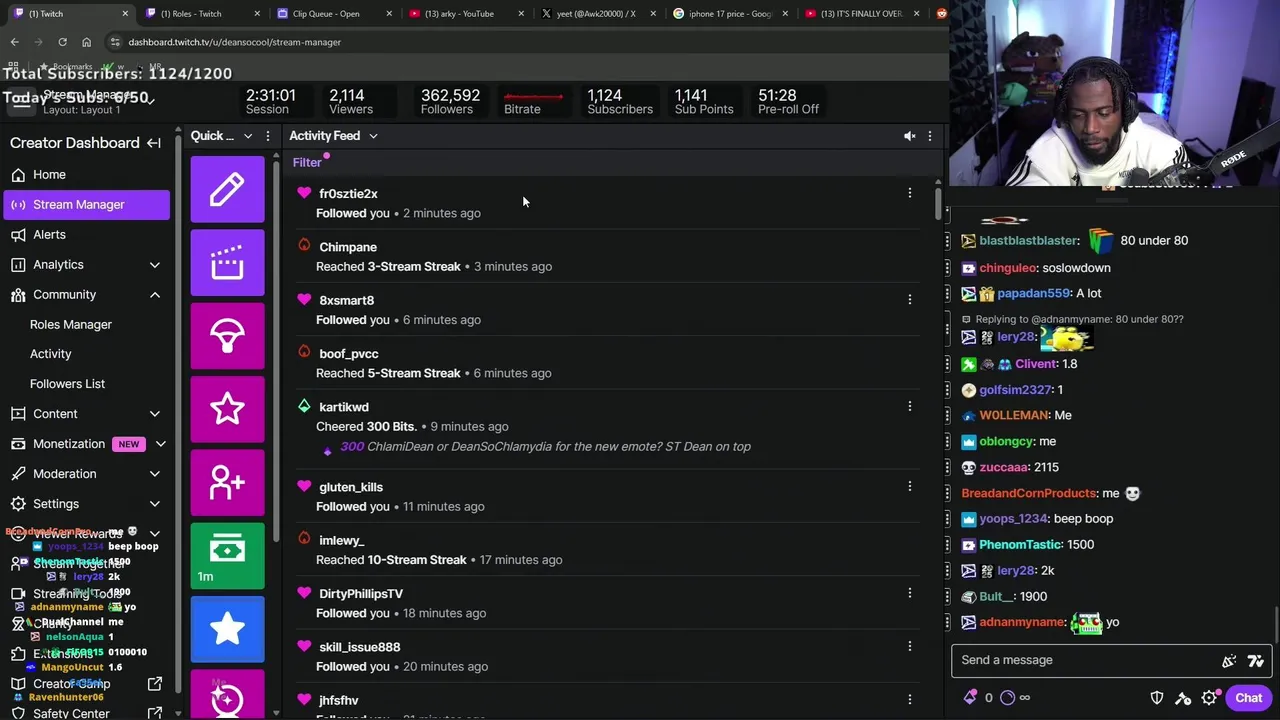Click the chat shield mode icon
This screenshot has height=720, width=1280.
click(x=1157, y=698)
